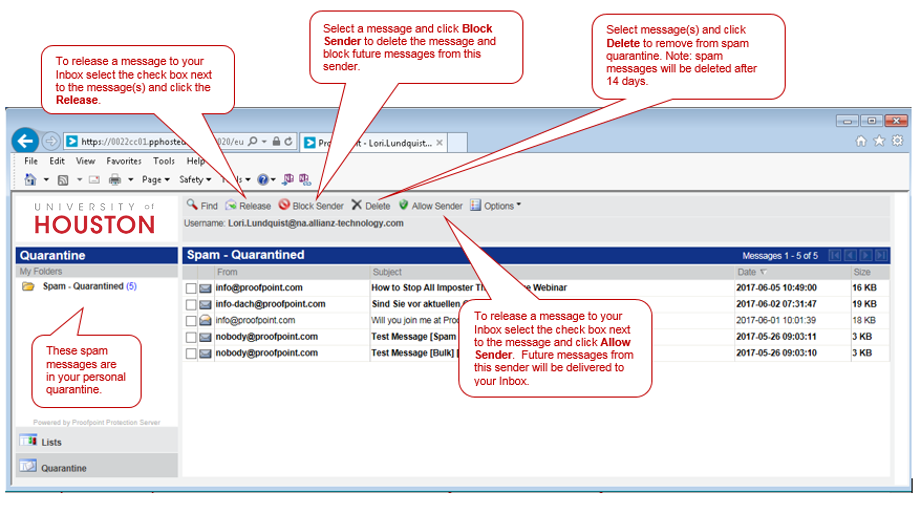Check the box for How to Stop All Imposter message

191,289
